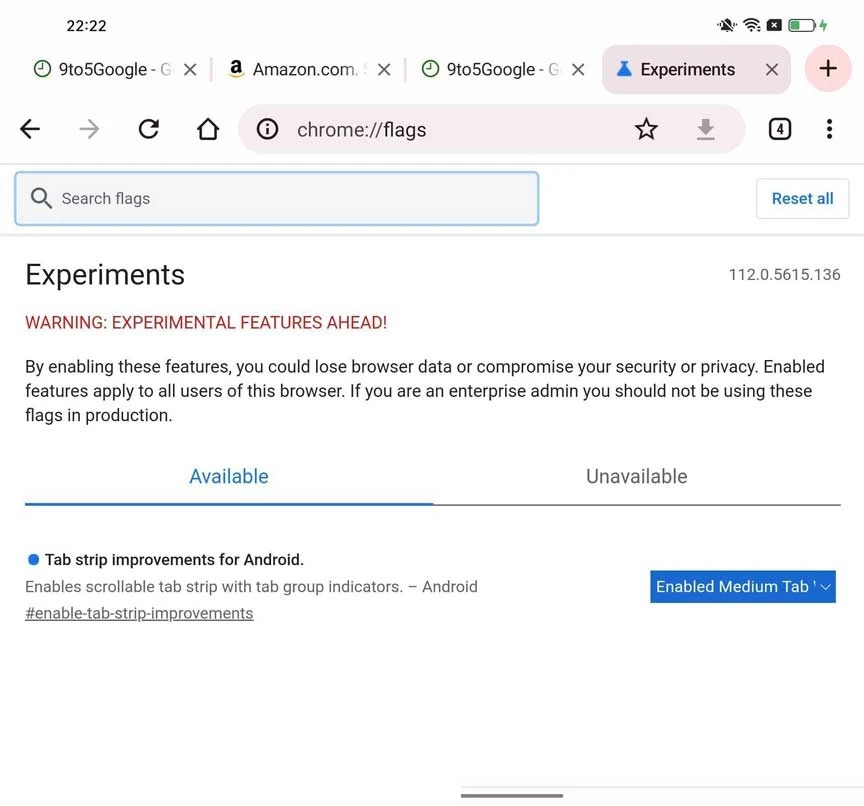Tap the download page icon
Screen dimensions: 864x806
706,129
